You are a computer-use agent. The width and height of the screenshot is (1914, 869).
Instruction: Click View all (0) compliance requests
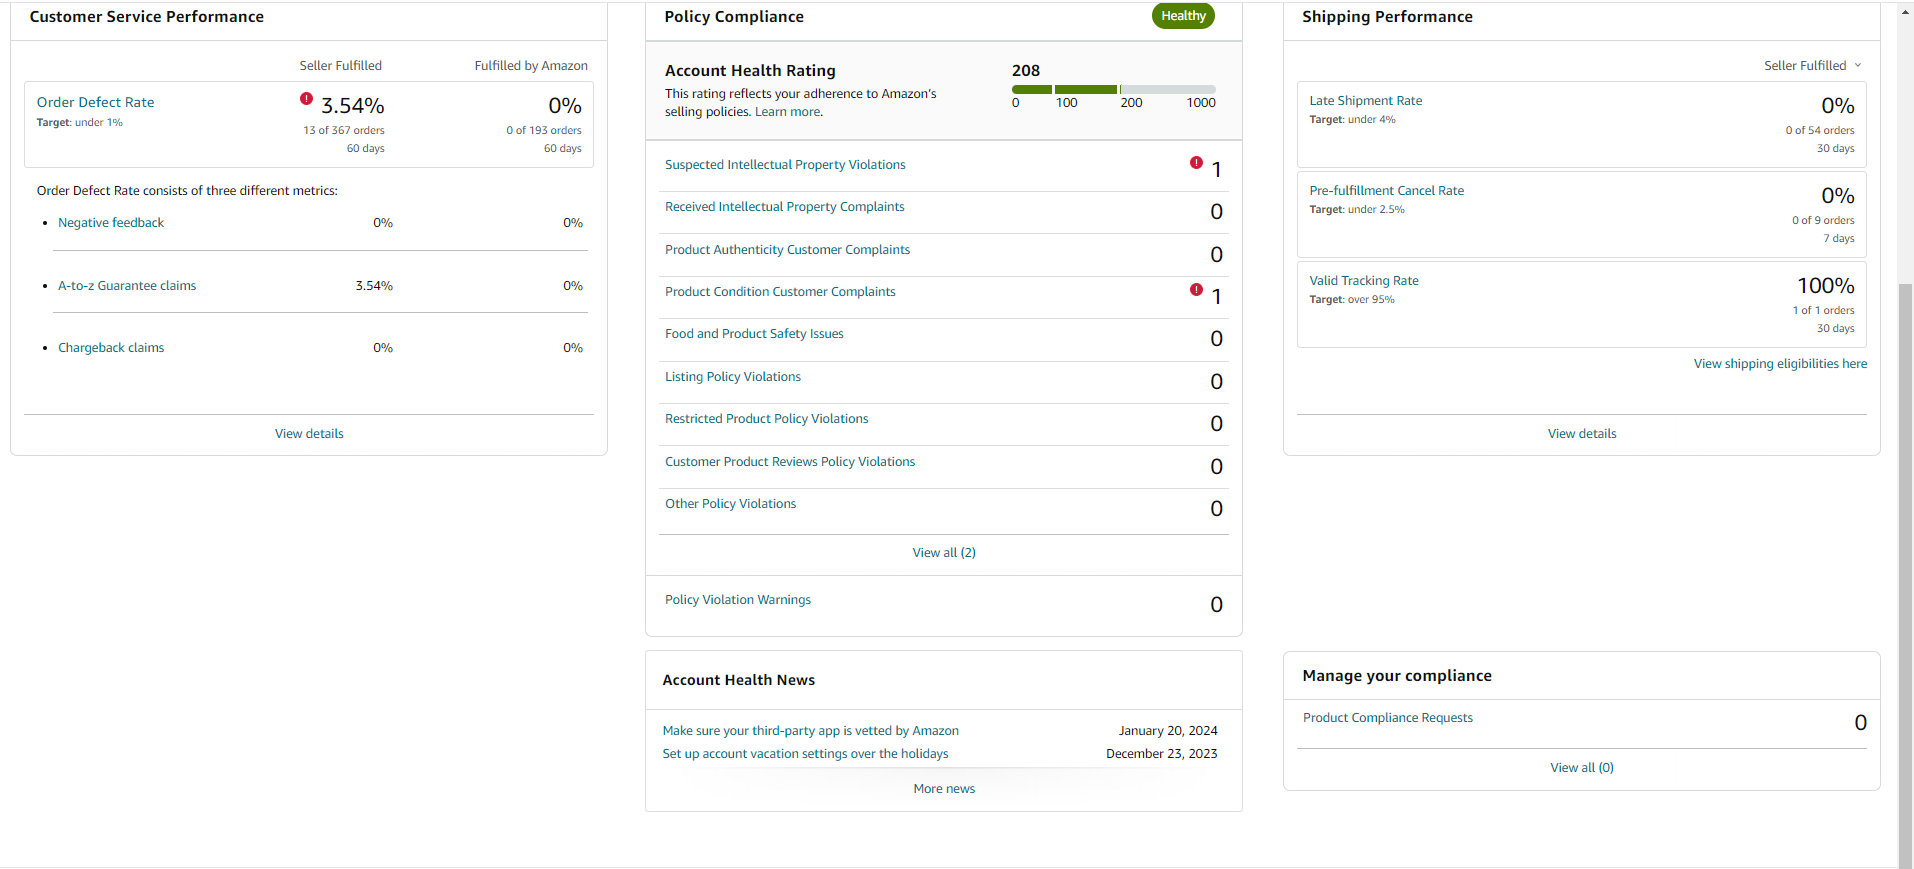[1582, 768]
